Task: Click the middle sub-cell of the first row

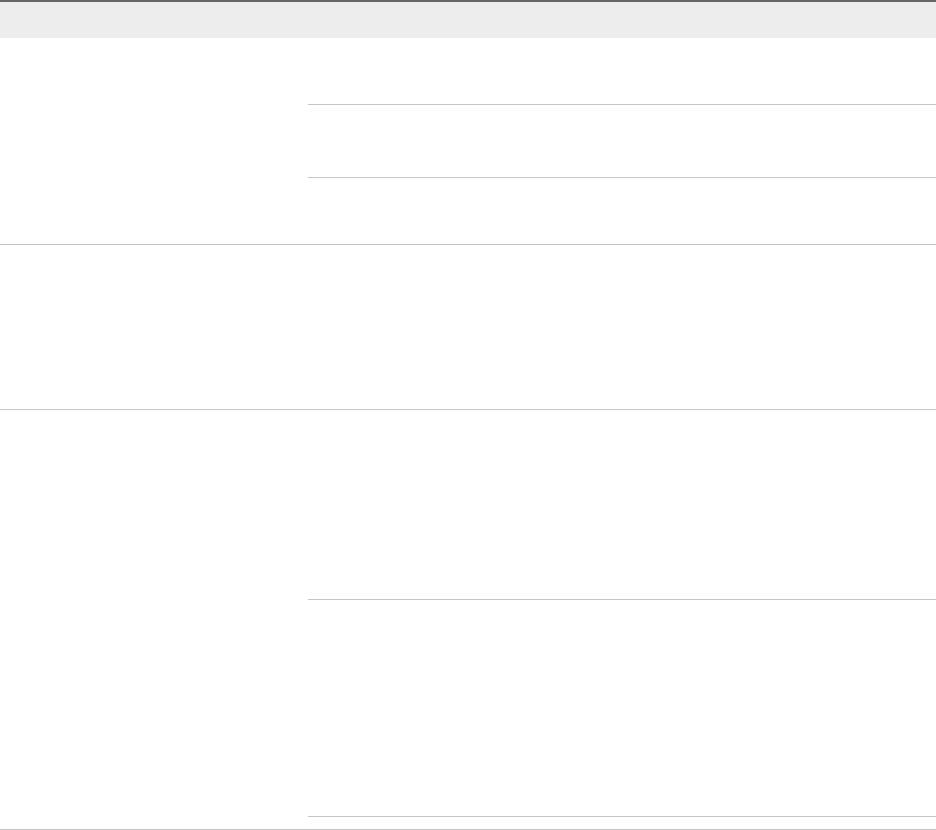Action: pyautogui.click(x=621, y=141)
